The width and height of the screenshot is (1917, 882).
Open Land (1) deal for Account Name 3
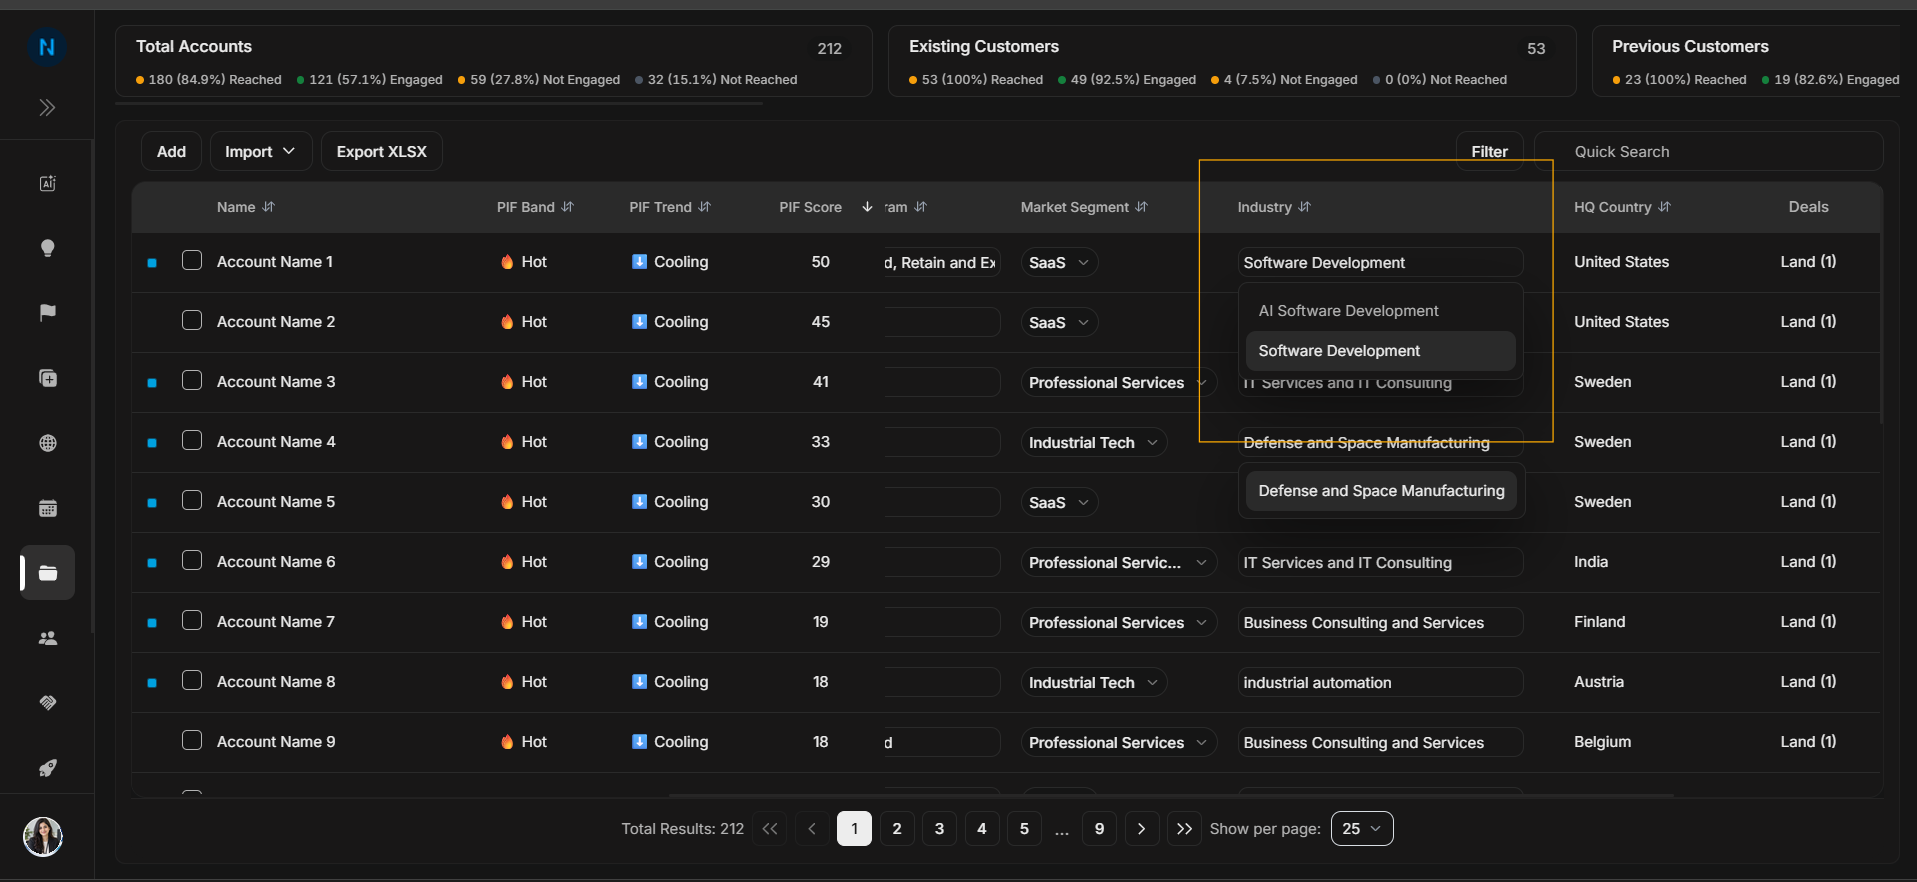tap(1808, 381)
